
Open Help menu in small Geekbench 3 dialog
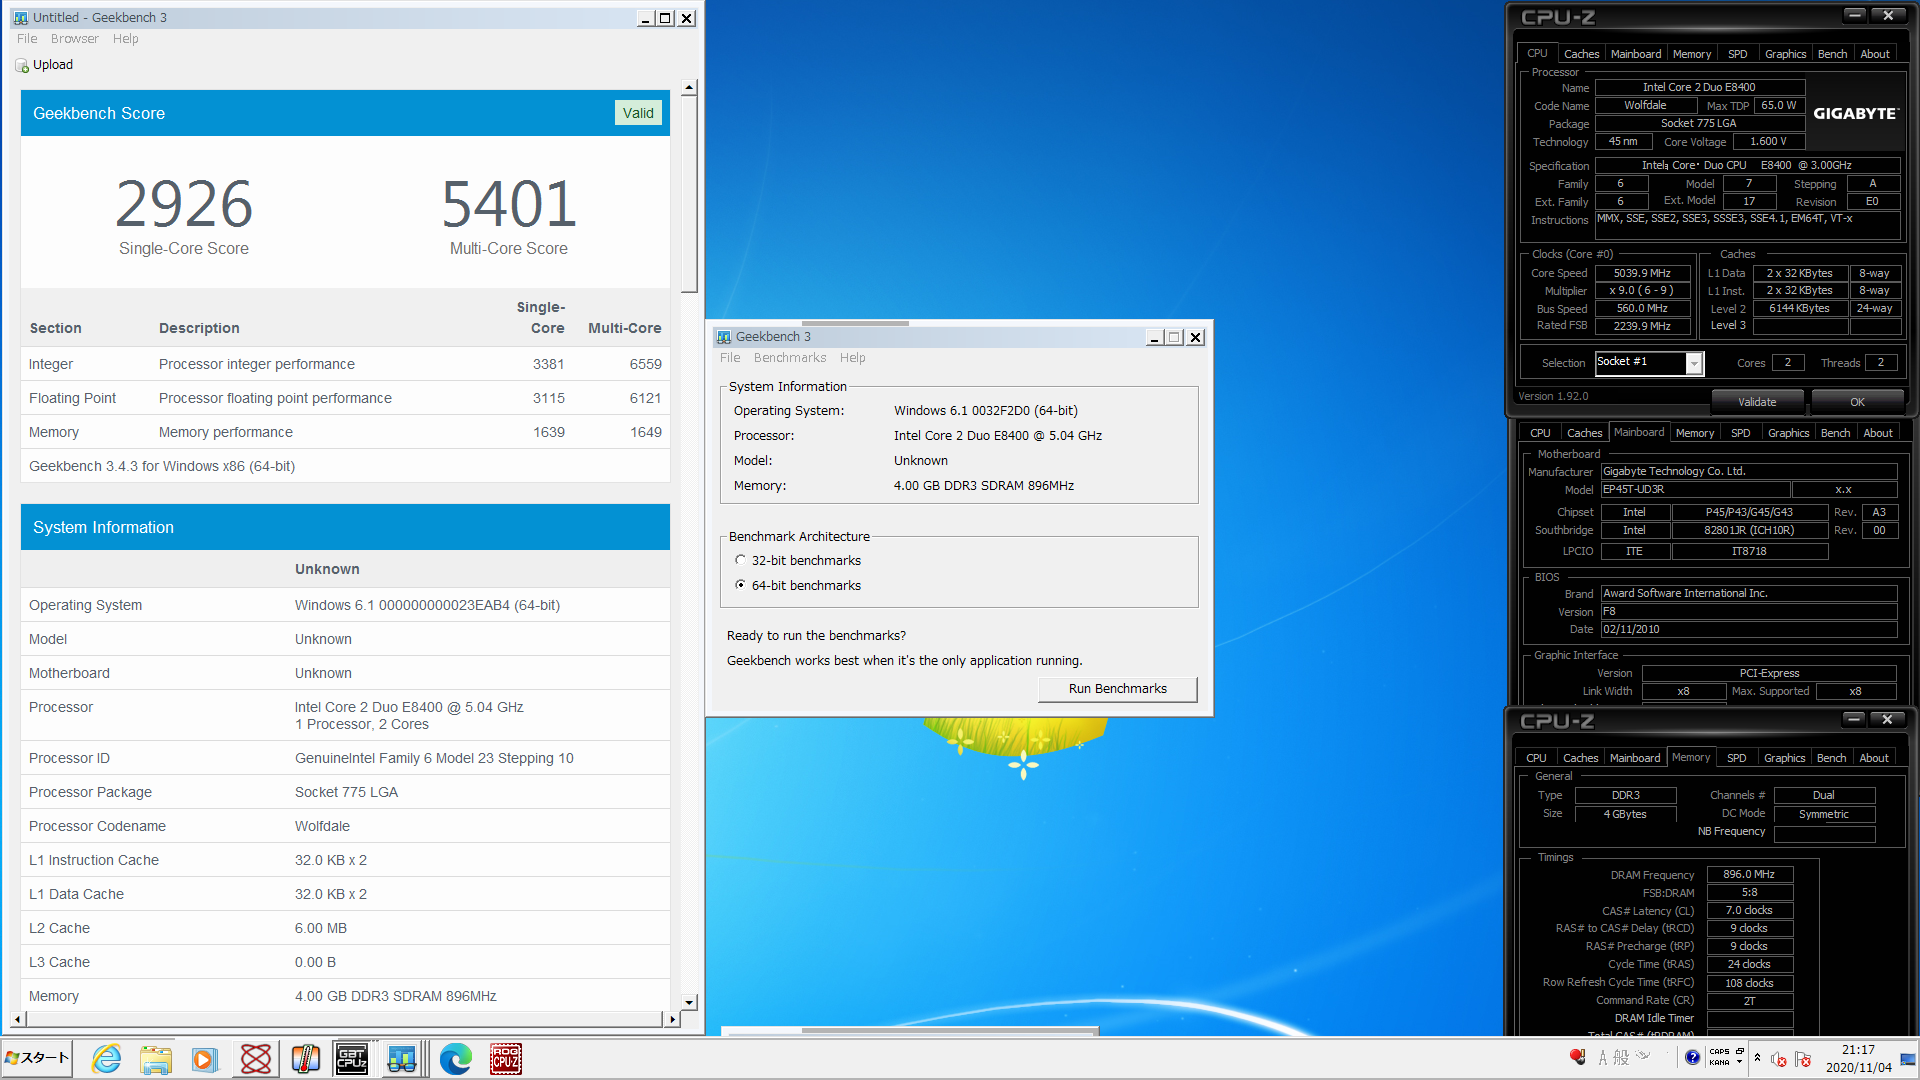(853, 358)
